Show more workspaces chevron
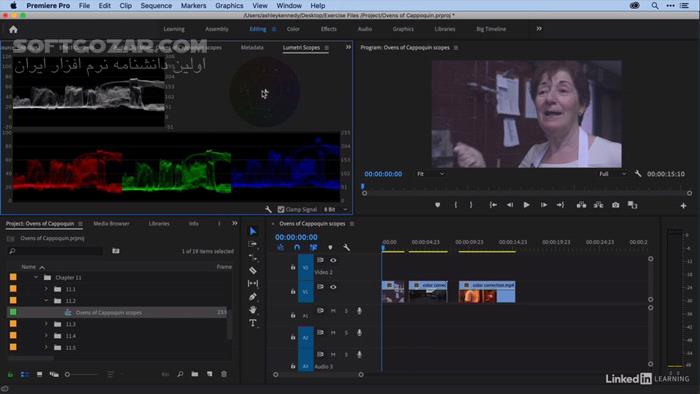The width and height of the screenshot is (700, 394). tap(539, 29)
